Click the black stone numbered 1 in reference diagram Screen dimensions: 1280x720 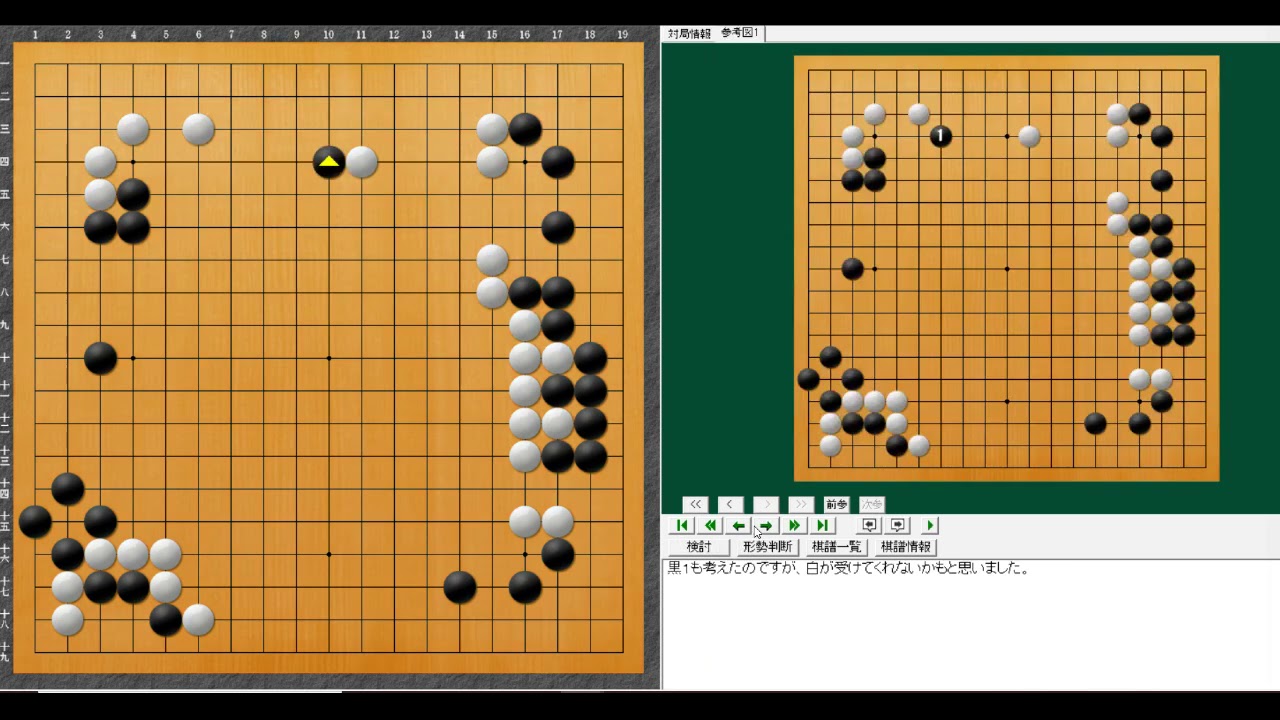click(941, 136)
